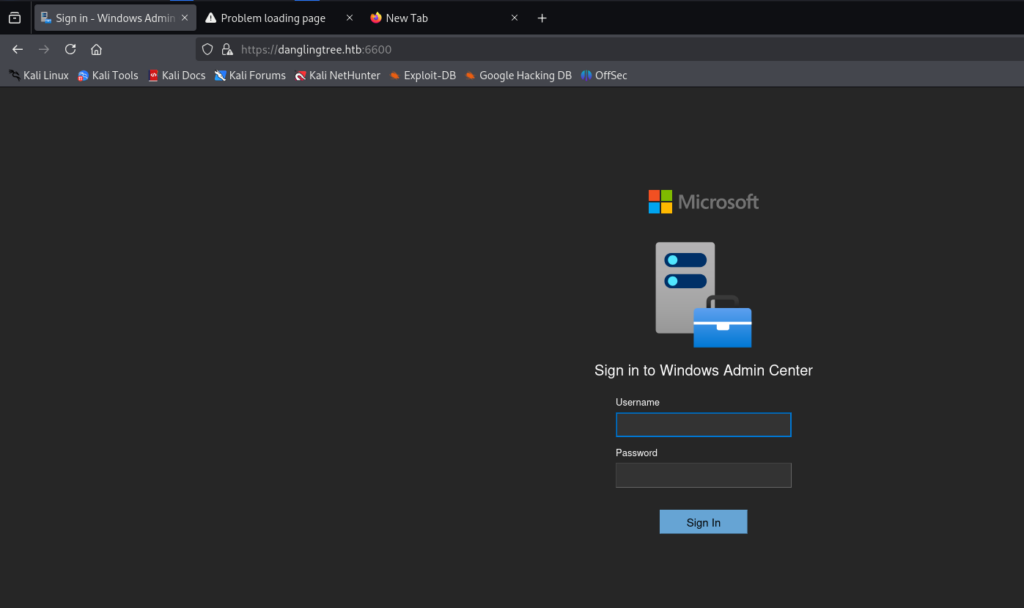
Task: Switch to the Problem loading page tab
Action: click(273, 18)
